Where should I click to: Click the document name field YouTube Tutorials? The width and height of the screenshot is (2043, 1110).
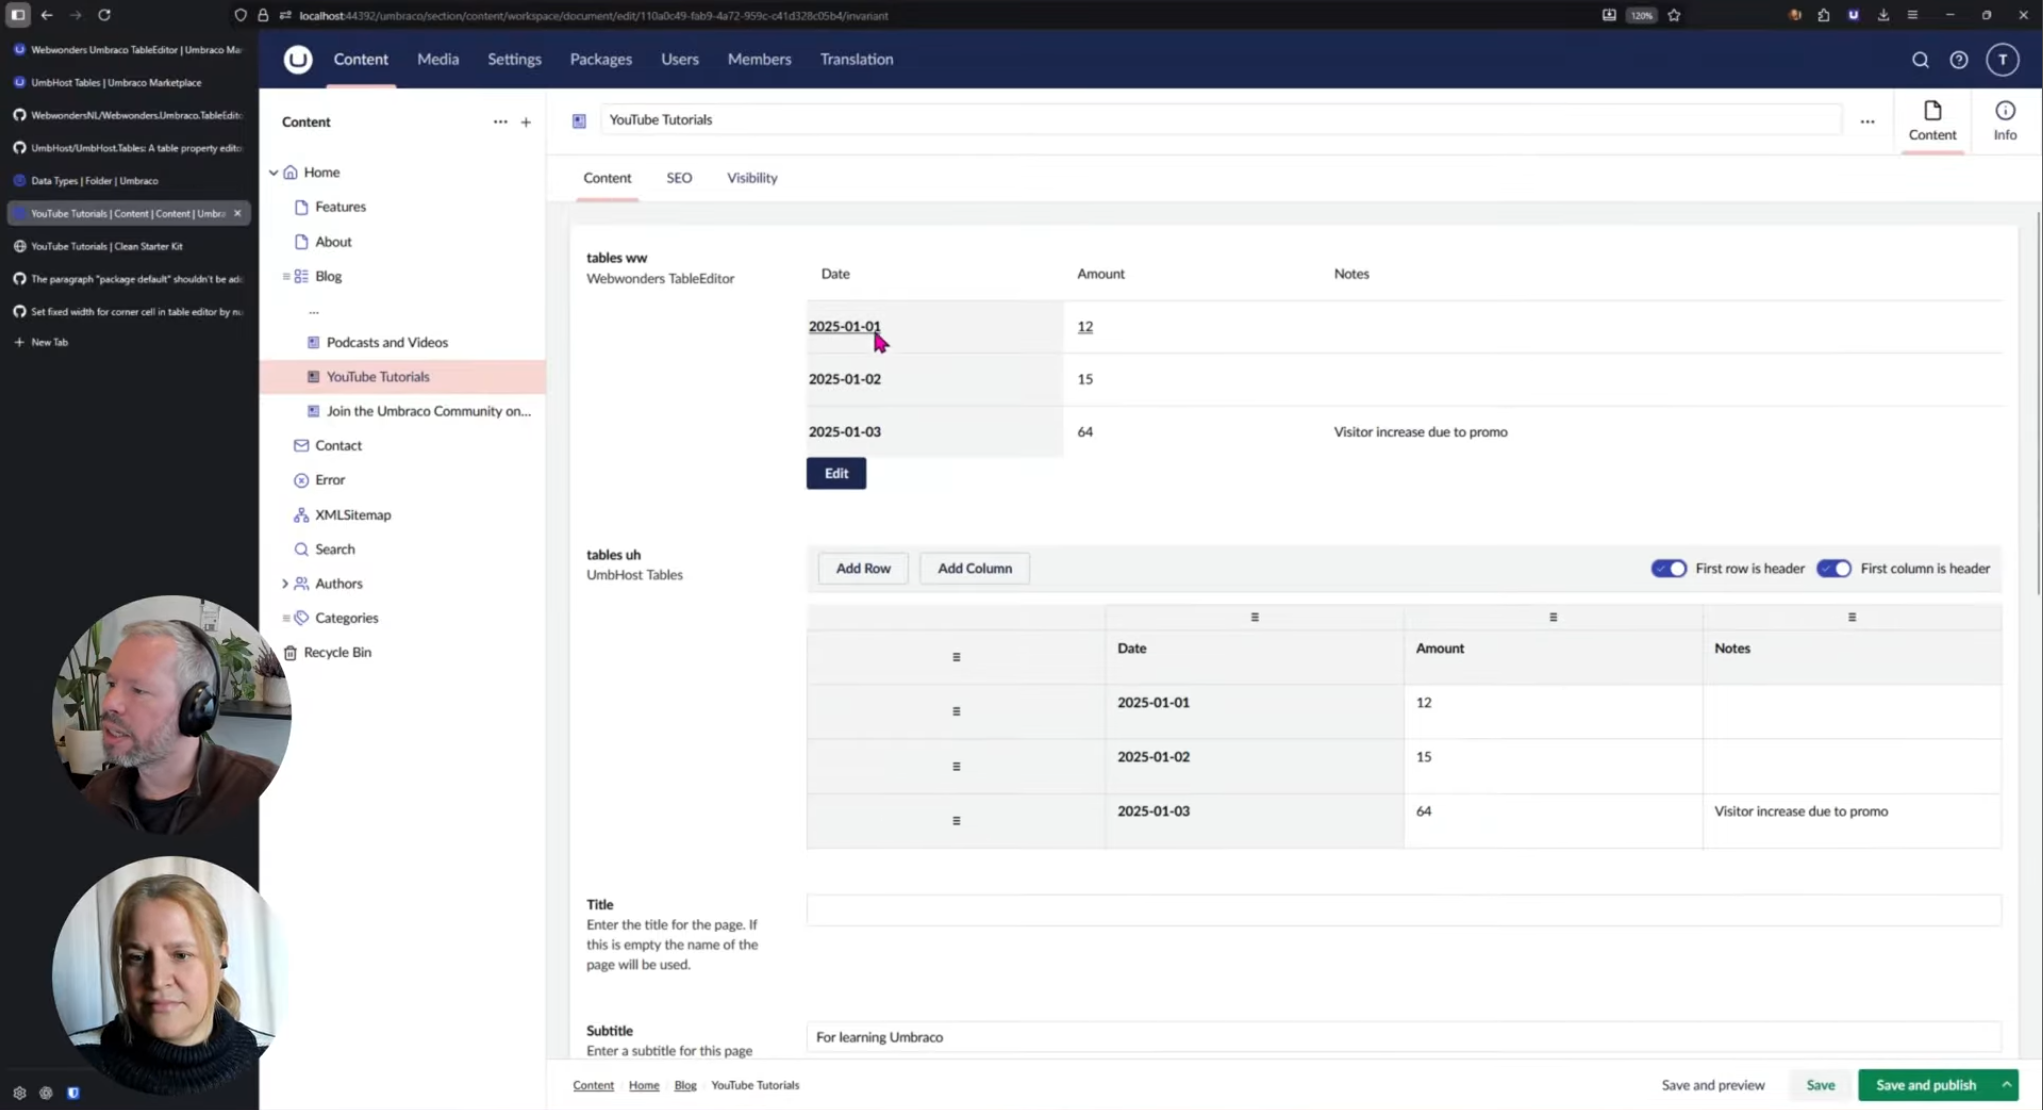[1220, 120]
